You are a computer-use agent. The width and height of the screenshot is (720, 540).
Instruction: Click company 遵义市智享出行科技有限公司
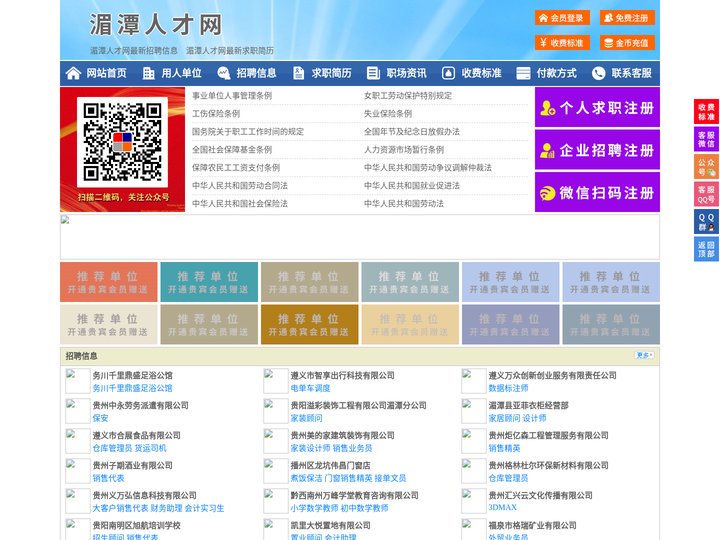click(x=343, y=375)
